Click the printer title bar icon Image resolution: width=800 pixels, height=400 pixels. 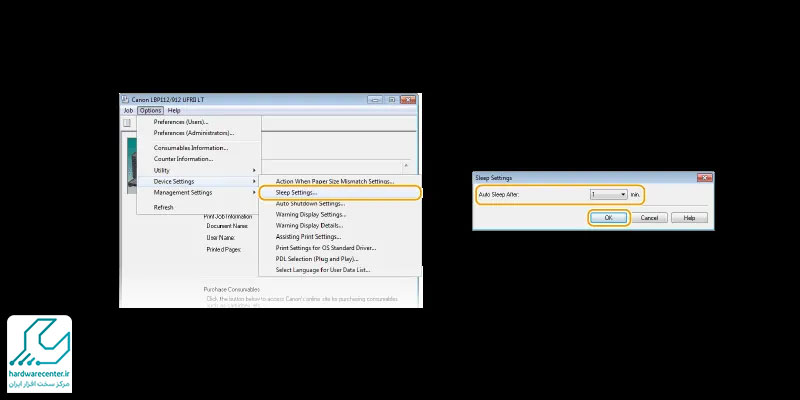(x=126, y=99)
